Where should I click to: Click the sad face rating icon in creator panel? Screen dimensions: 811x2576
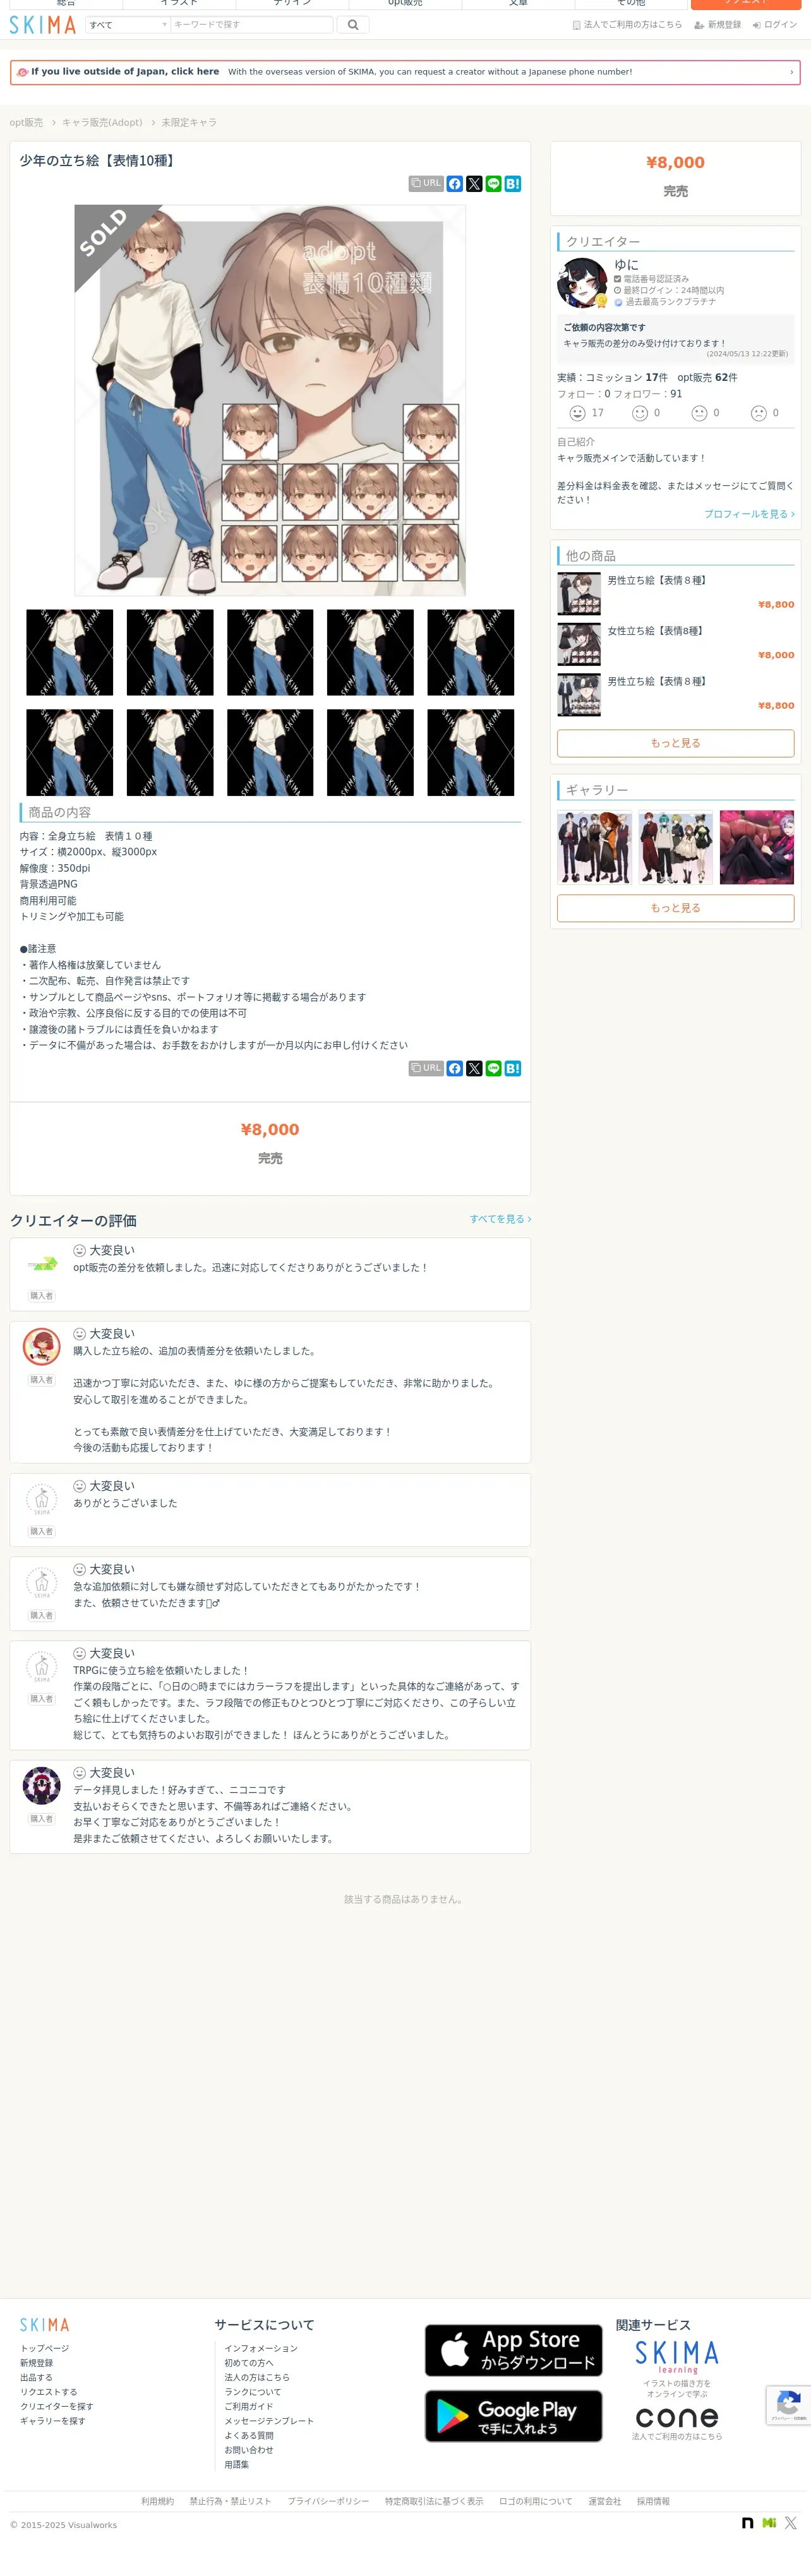pyautogui.click(x=759, y=413)
